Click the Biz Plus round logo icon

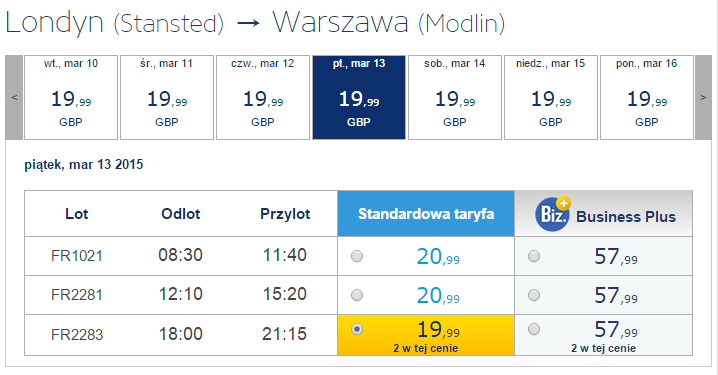pos(553,214)
